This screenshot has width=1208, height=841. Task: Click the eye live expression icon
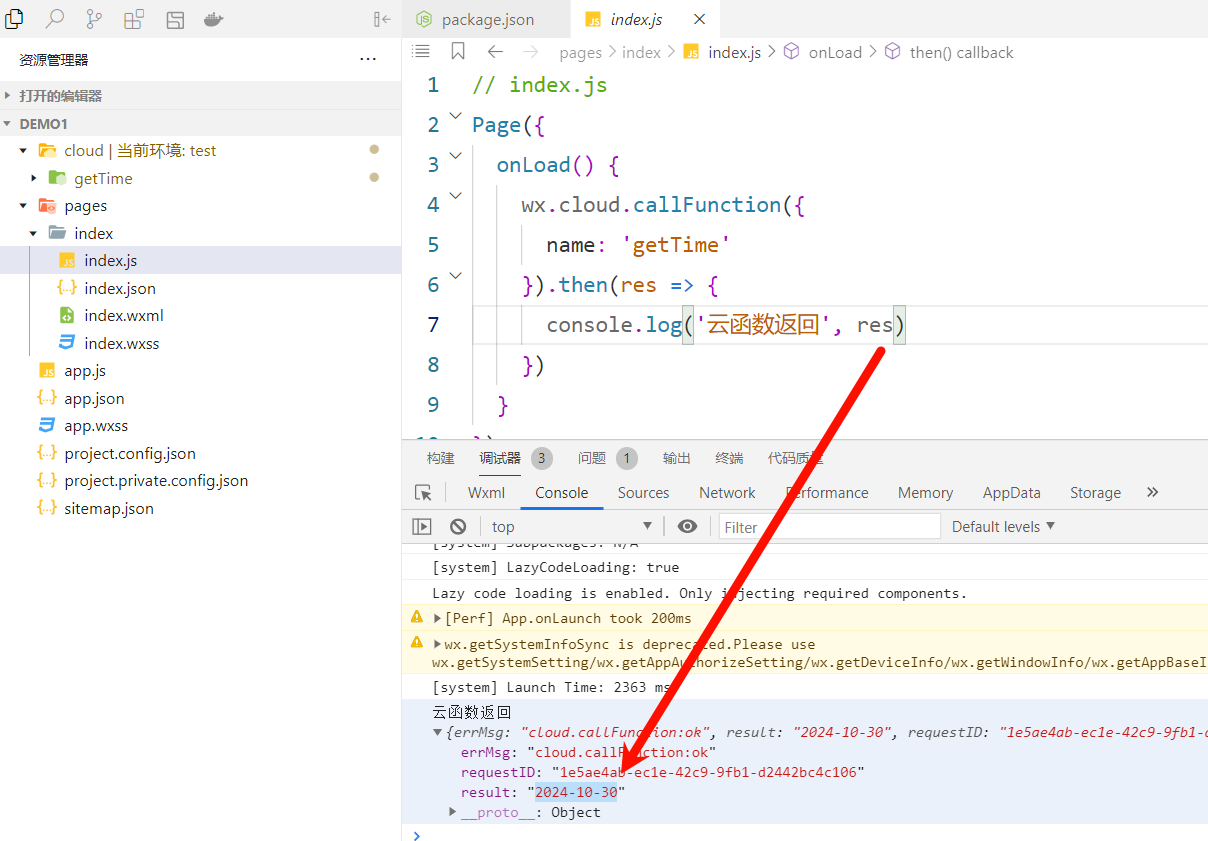687,527
